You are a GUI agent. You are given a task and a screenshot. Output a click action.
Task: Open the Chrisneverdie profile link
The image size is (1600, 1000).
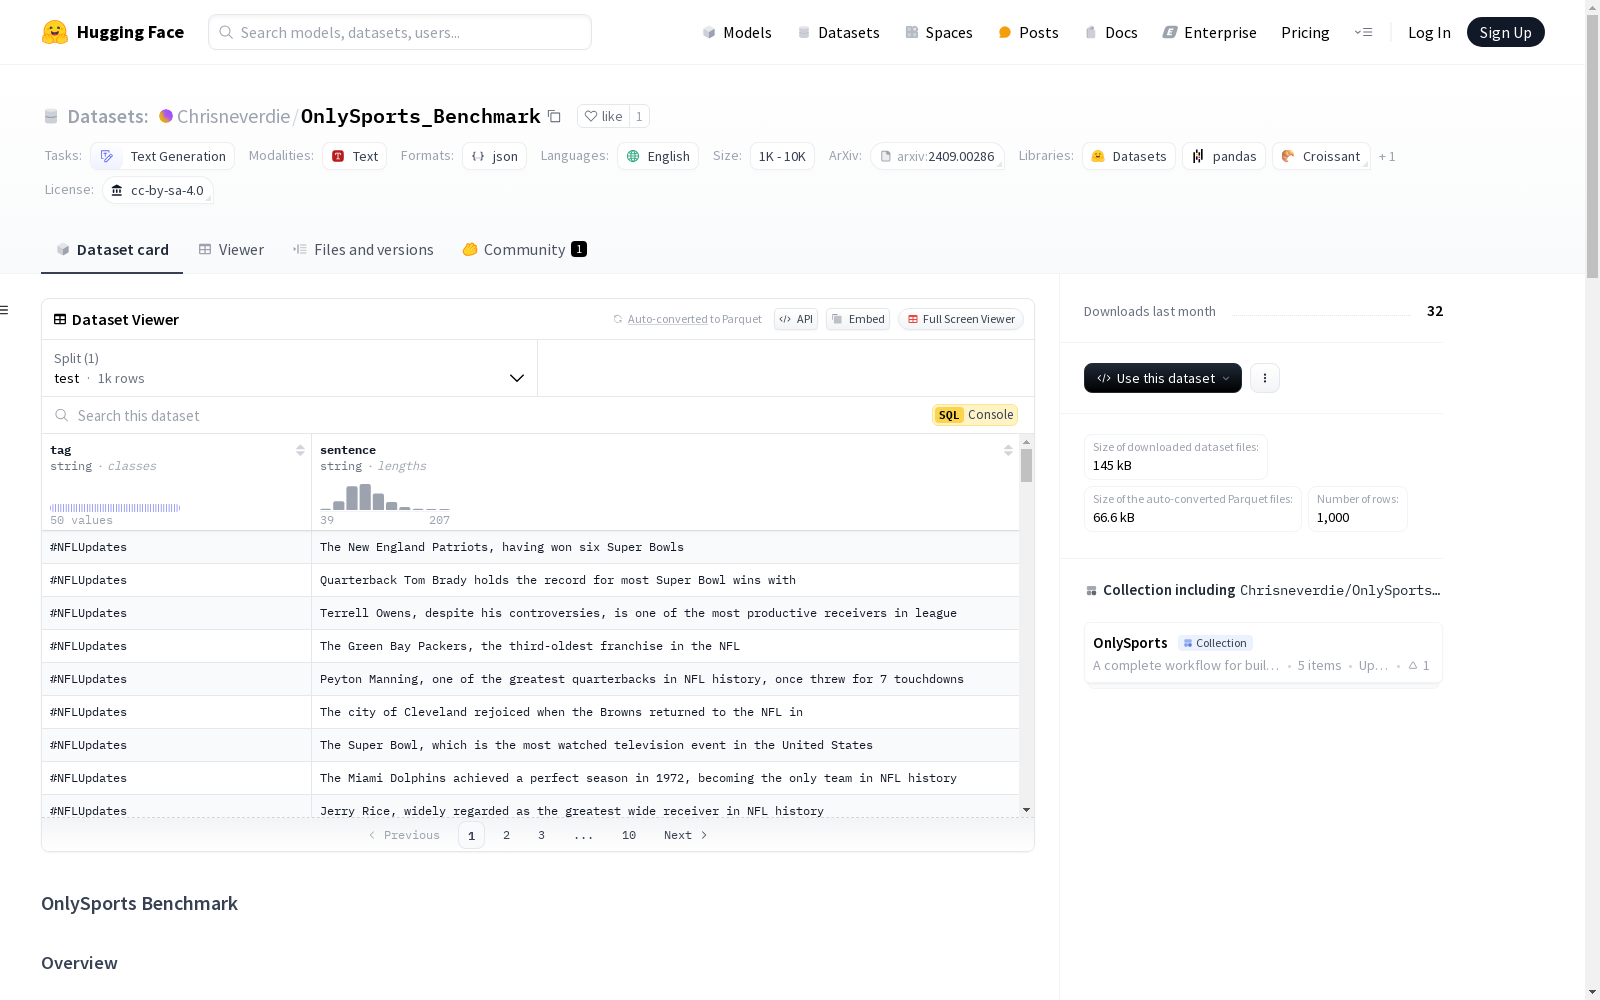click(x=233, y=116)
